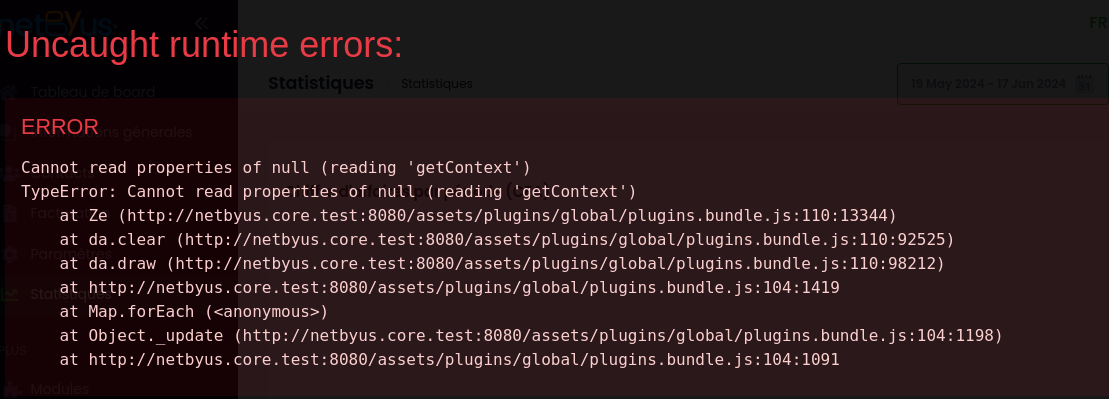Click the calendar icon showing 31
Viewport: 1109px width, 399px height.
tap(1084, 84)
